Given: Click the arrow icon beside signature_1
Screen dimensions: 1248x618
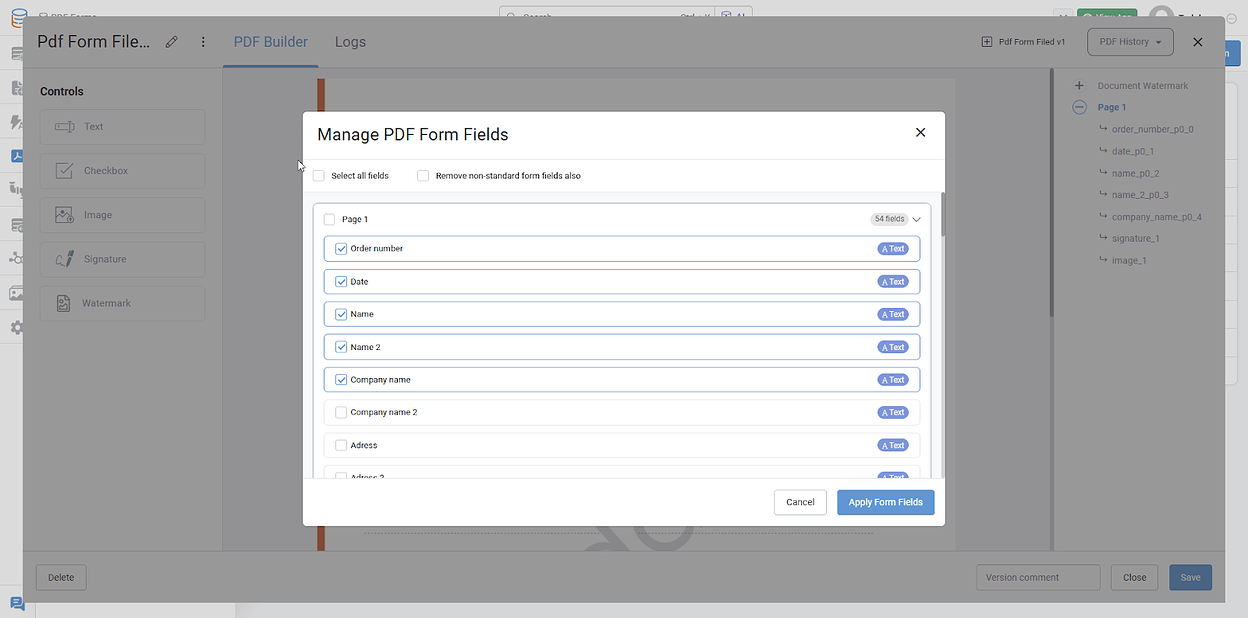Looking at the screenshot, I should [1103, 238].
